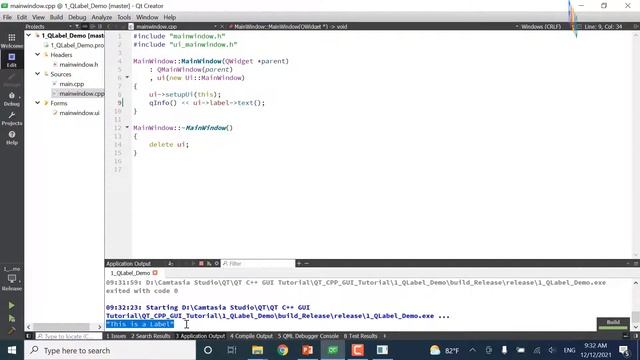Open Chrome from the taskbar
This screenshot has height=360, width=640.
pos(282,350)
